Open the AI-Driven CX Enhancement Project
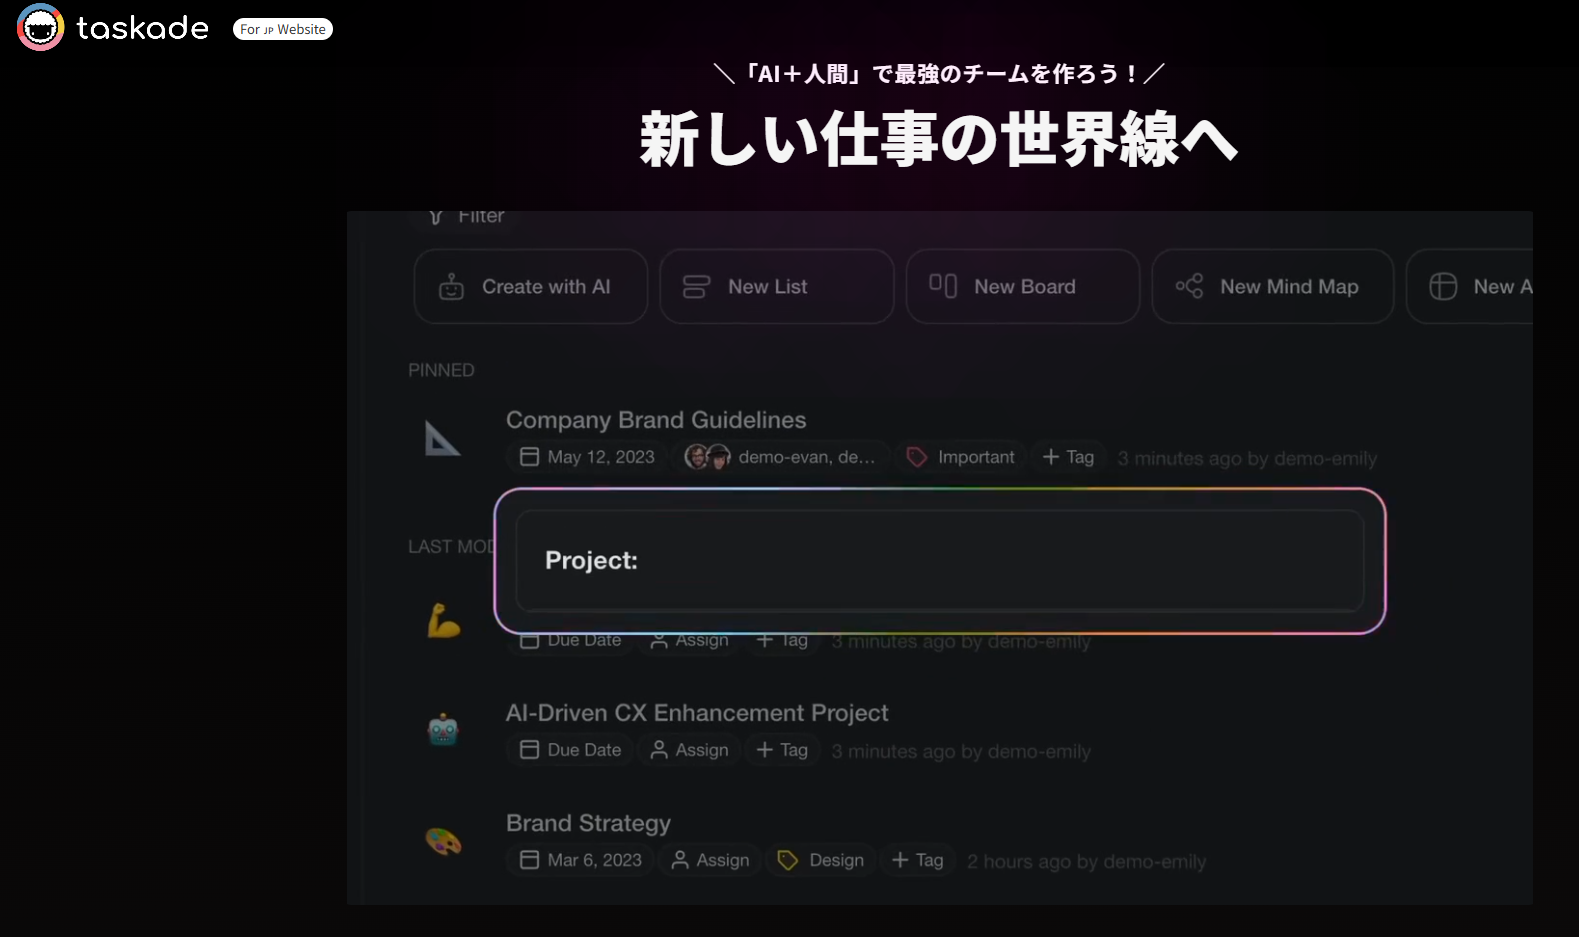Image resolution: width=1579 pixels, height=937 pixels. 697,713
